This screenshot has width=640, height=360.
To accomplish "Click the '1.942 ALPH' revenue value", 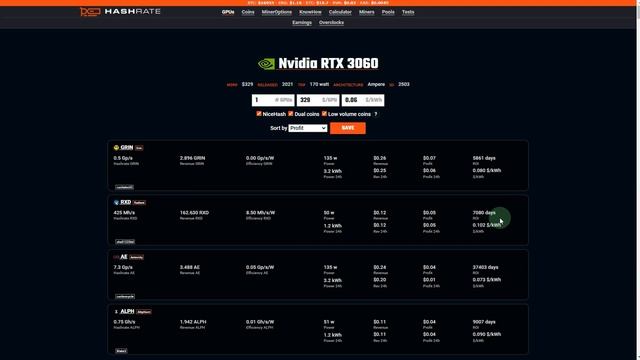I will tap(193, 322).
